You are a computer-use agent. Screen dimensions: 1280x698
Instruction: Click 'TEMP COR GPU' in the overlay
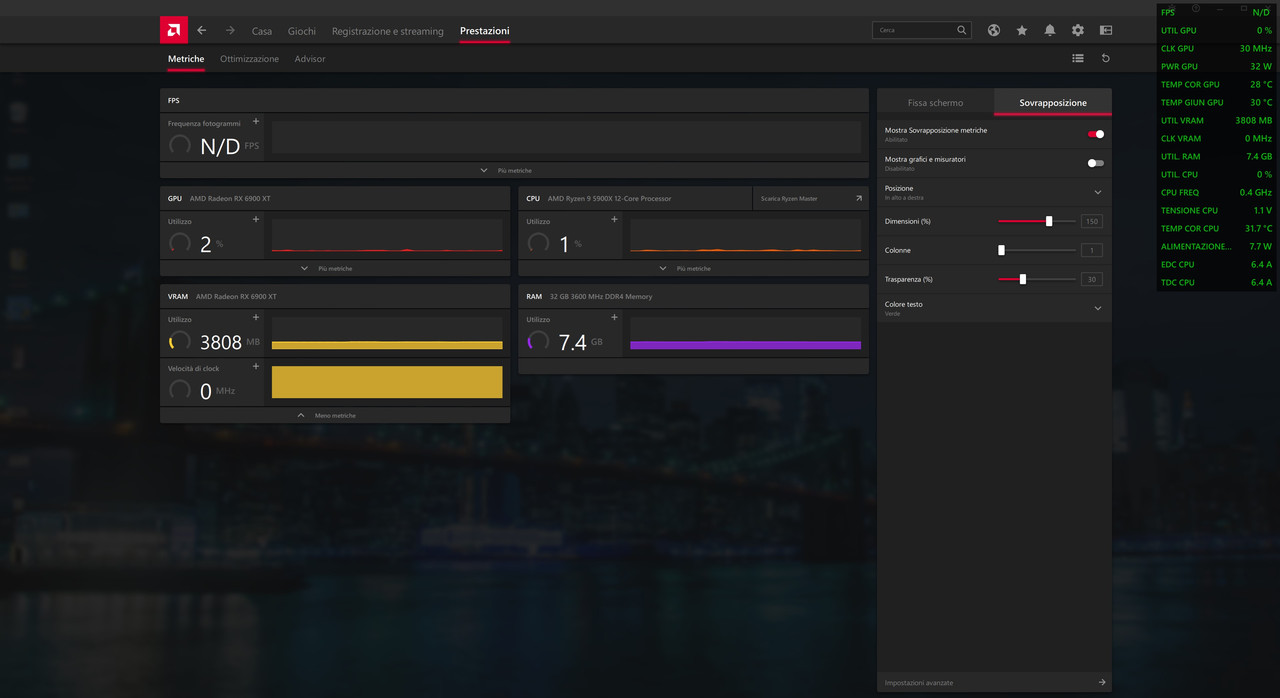[1190, 84]
